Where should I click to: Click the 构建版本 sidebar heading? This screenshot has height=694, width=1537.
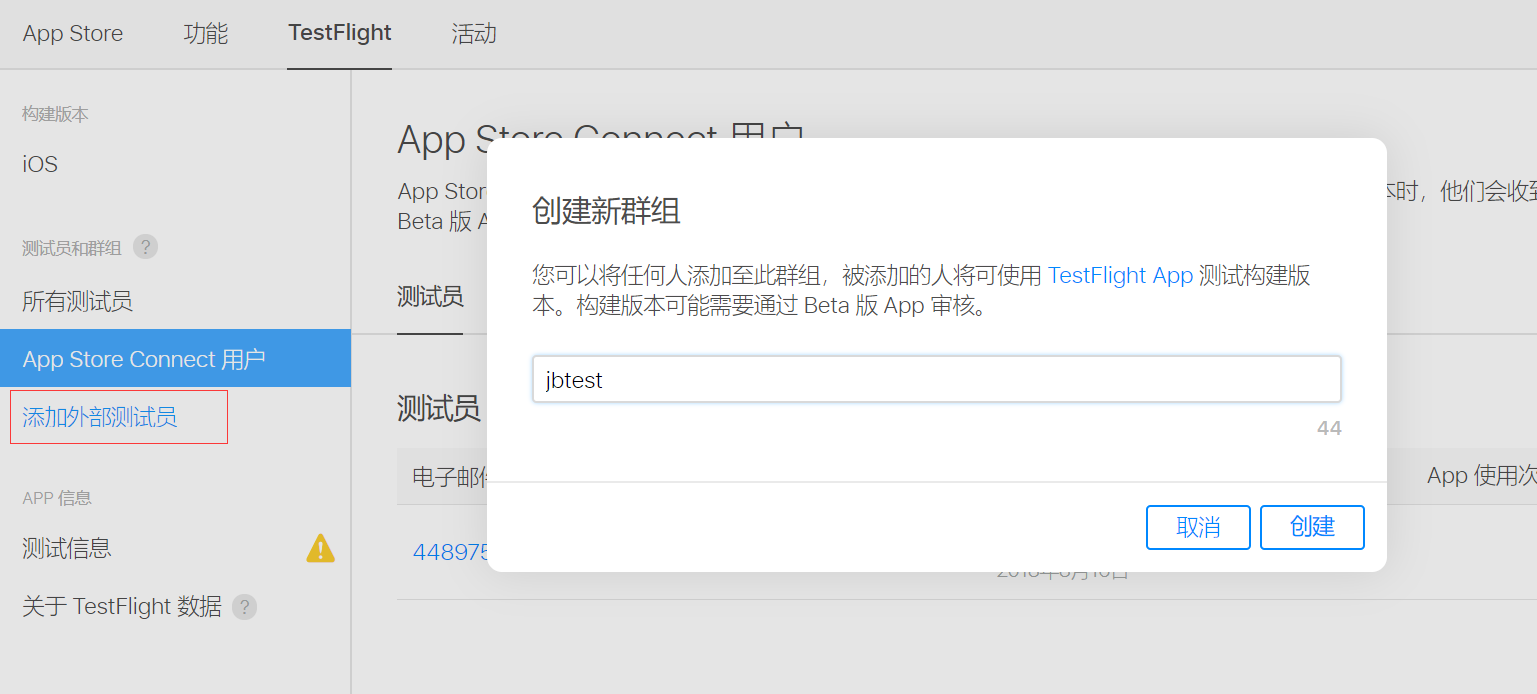[x=55, y=115]
